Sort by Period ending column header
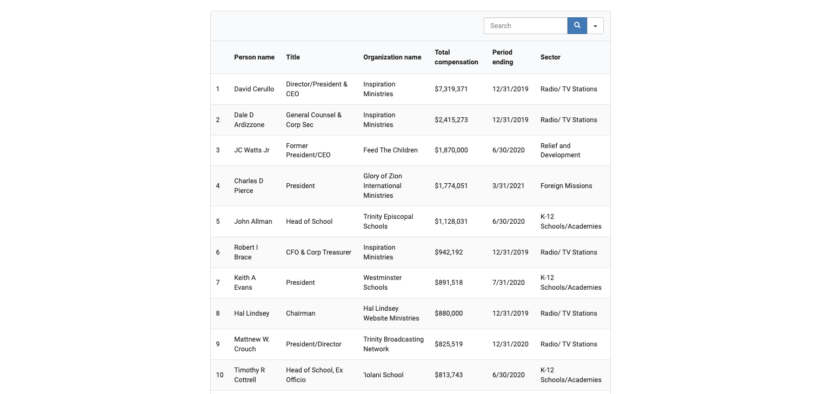Screen dimensions: 820x394 click(x=503, y=57)
